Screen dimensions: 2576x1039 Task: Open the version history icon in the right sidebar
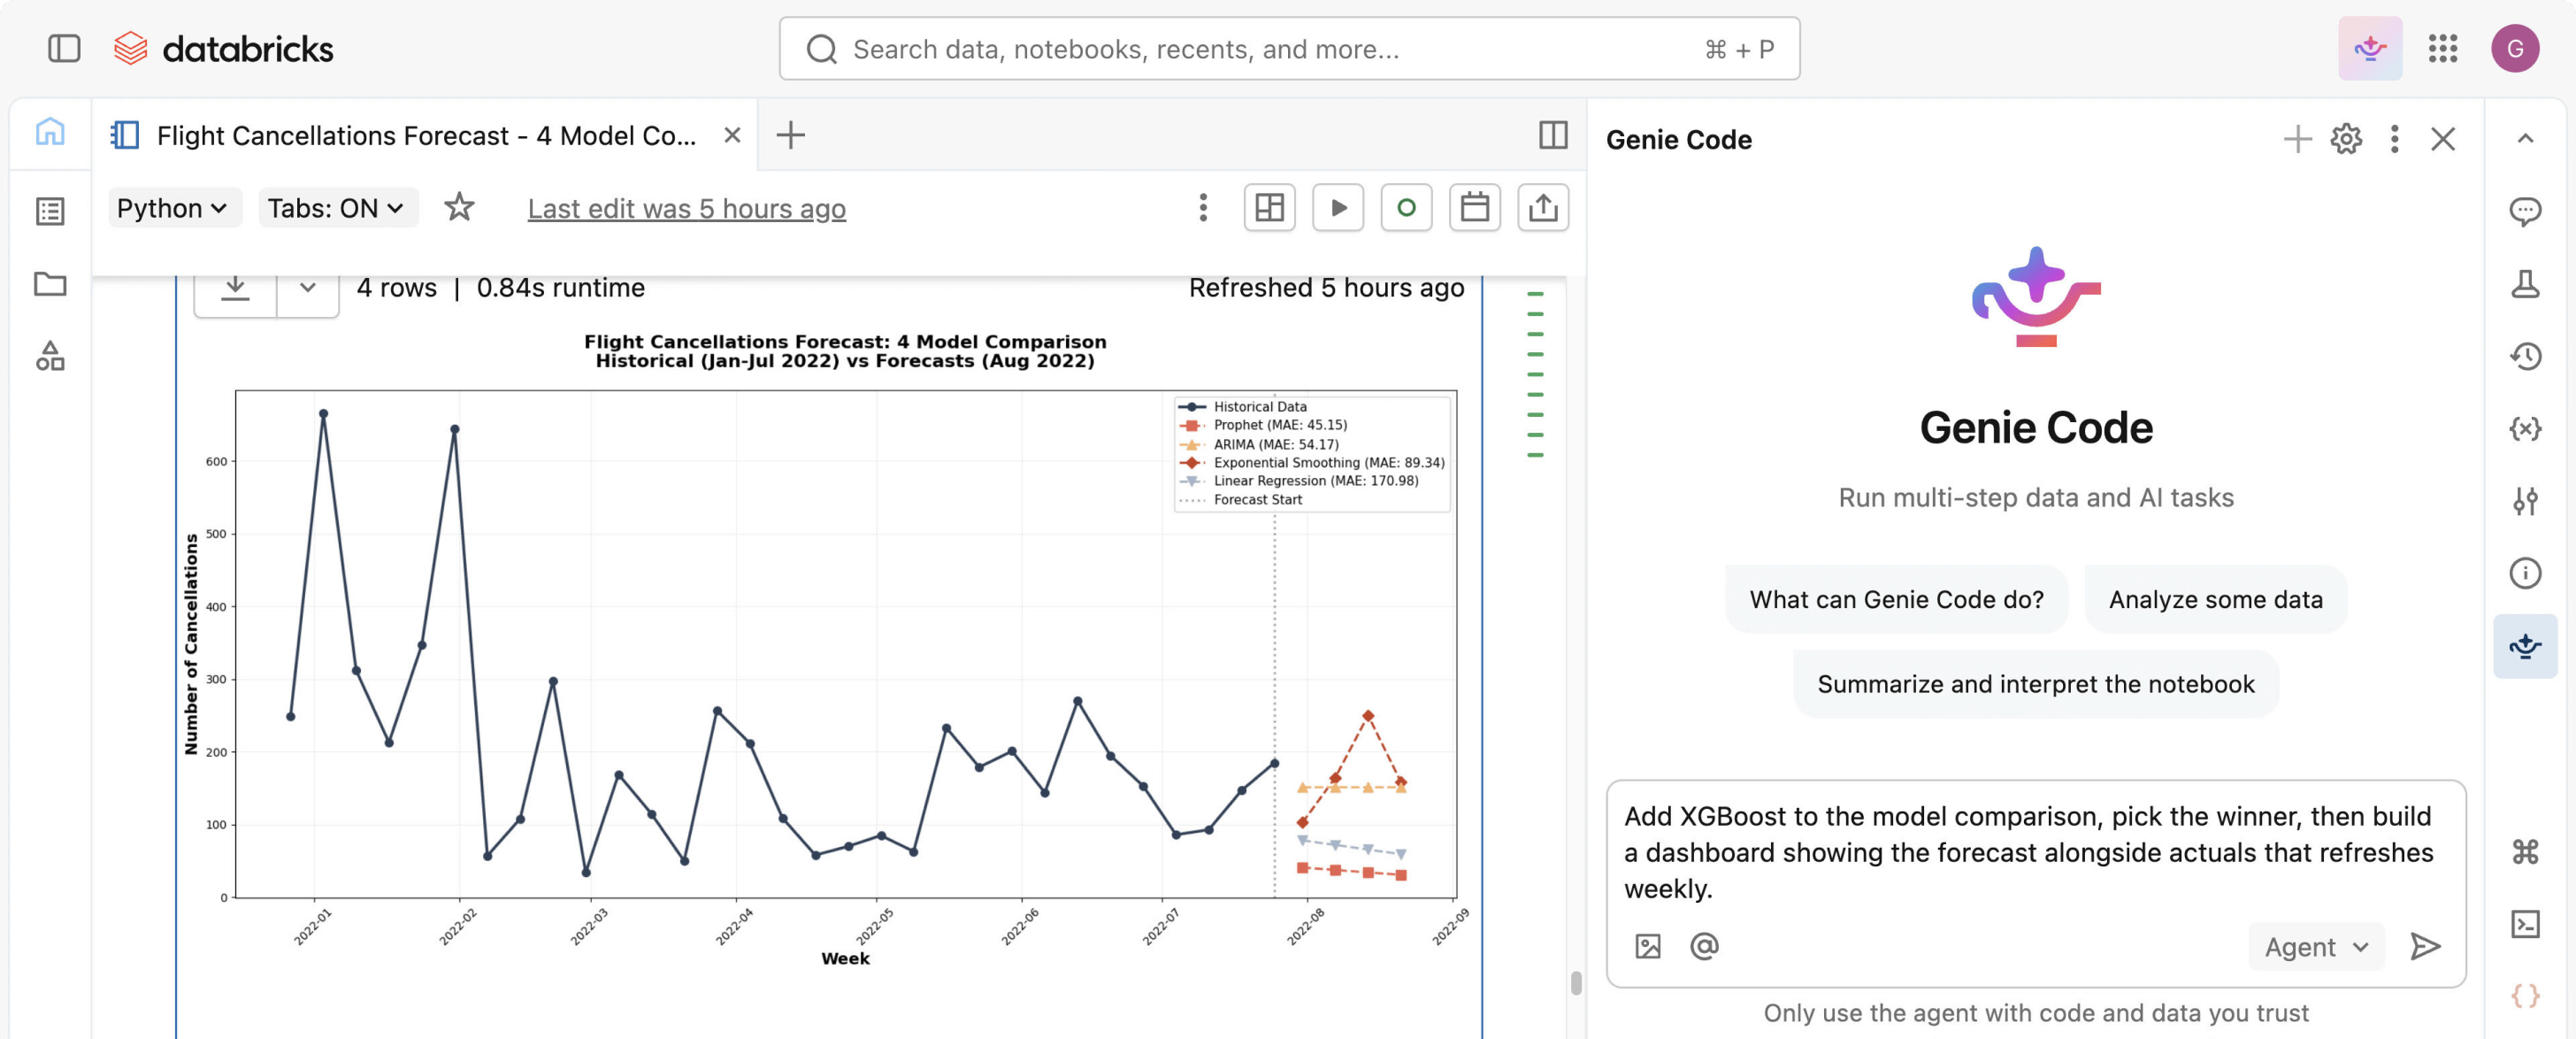2524,356
